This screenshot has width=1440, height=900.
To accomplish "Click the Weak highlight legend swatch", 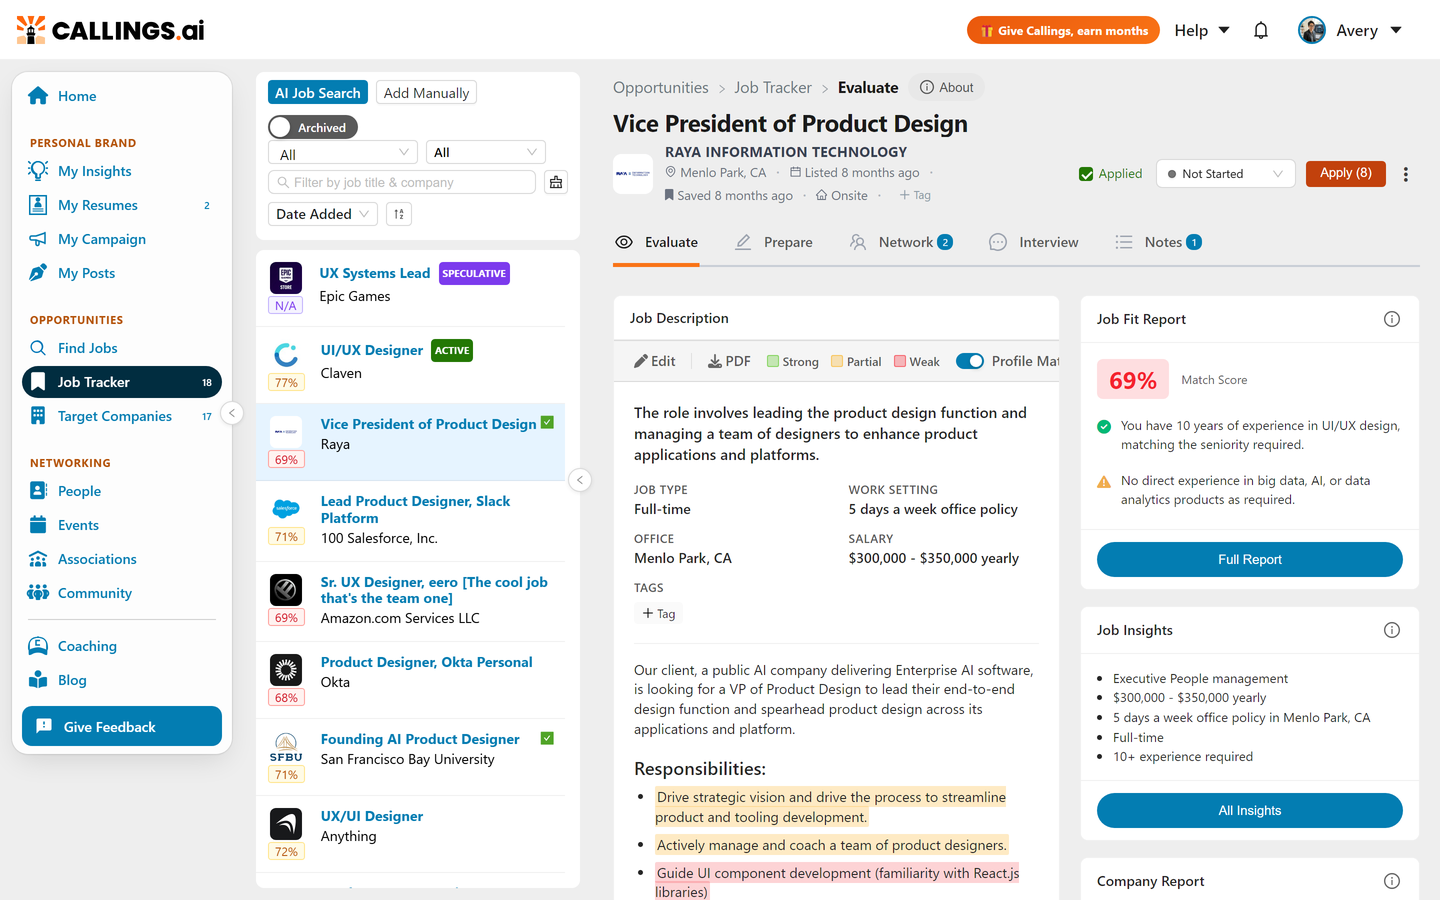I will pos(900,361).
